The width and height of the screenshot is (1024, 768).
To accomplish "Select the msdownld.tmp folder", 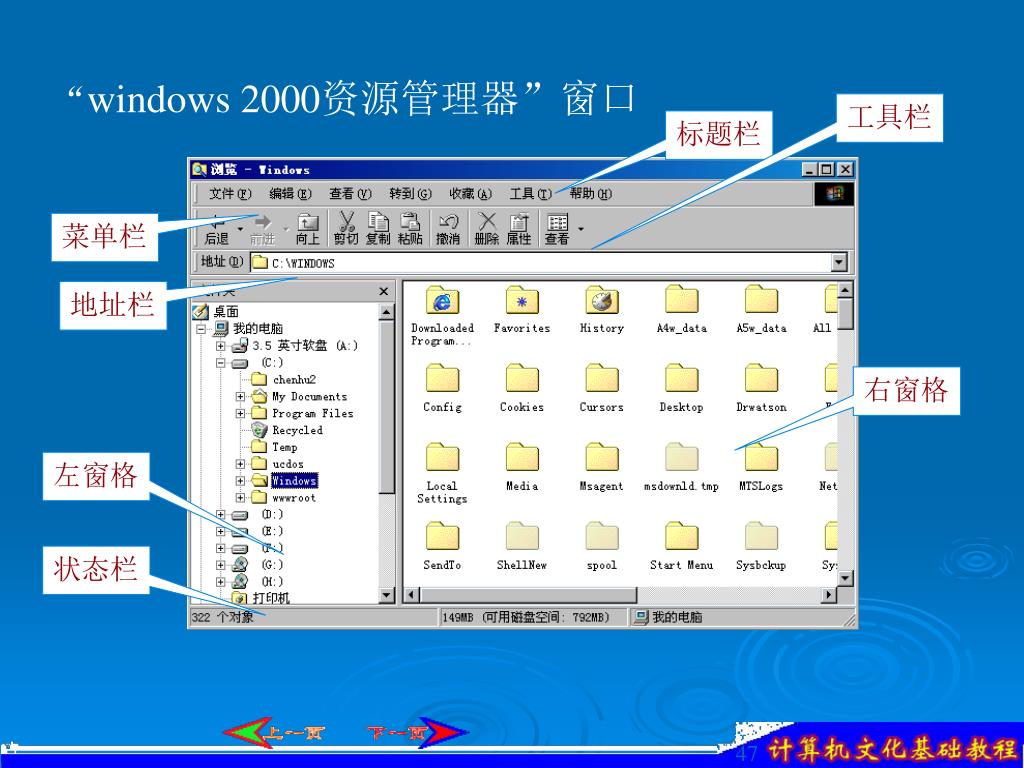I will point(682,466).
